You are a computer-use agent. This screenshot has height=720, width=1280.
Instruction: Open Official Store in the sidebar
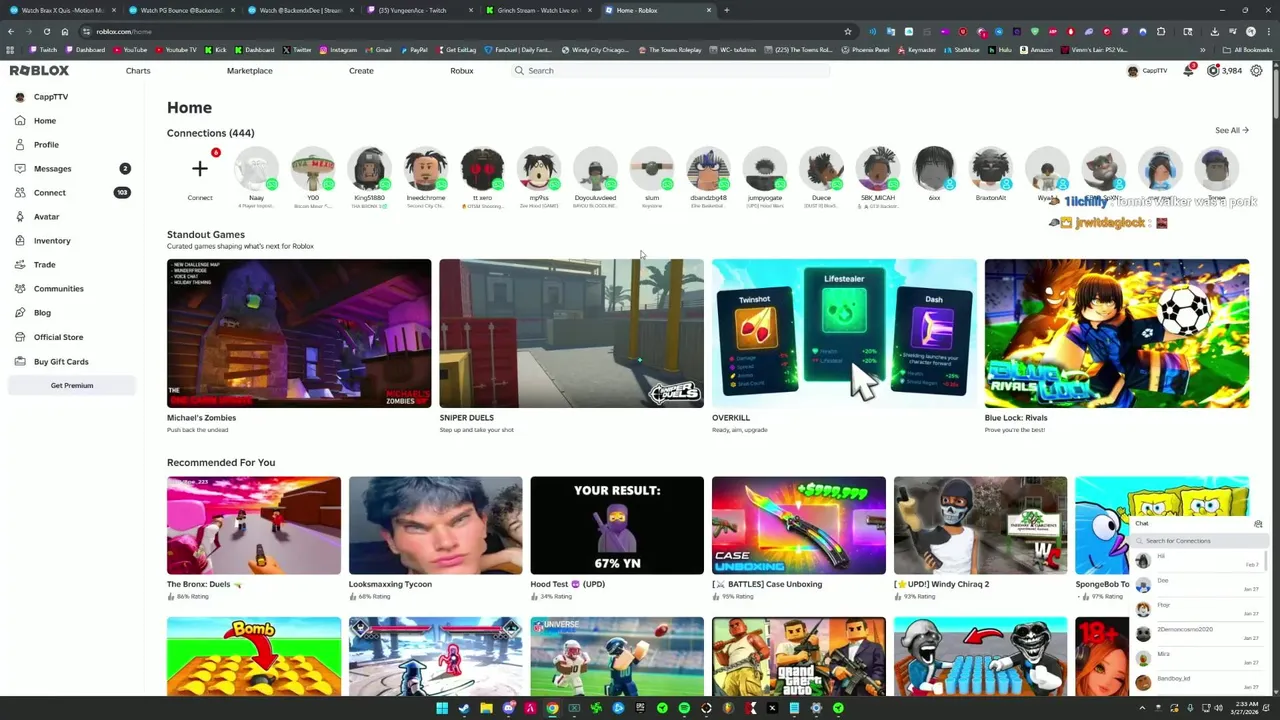pyautogui.click(x=58, y=337)
